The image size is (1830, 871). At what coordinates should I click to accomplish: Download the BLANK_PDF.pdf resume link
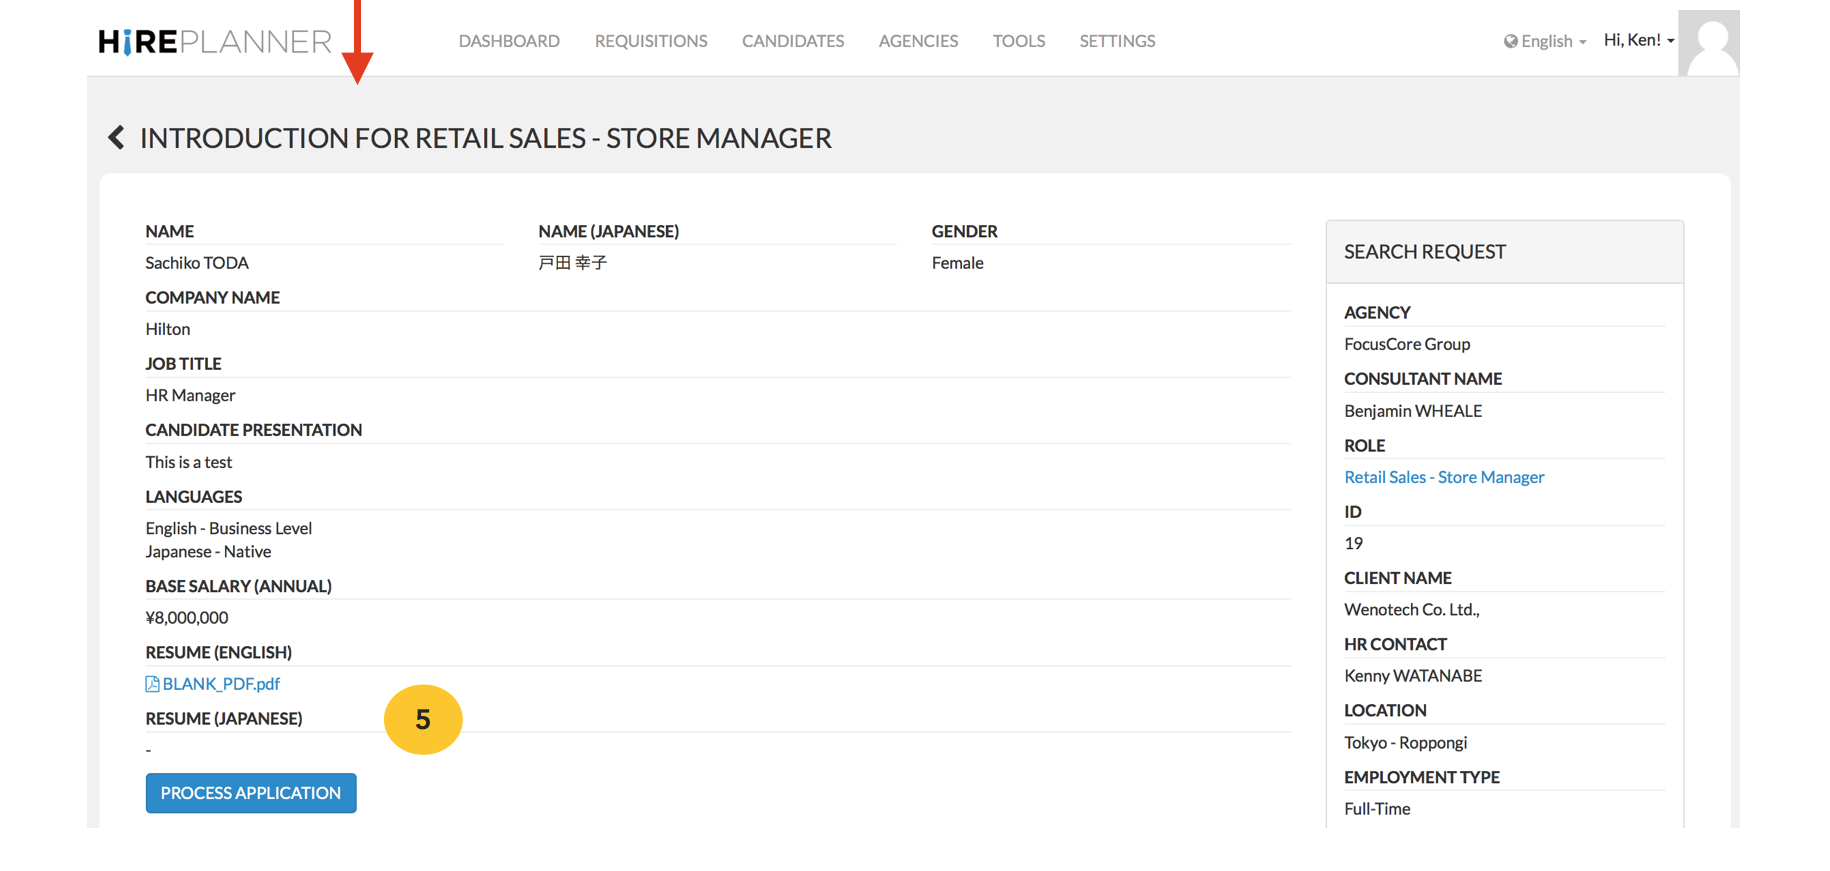pos(221,684)
